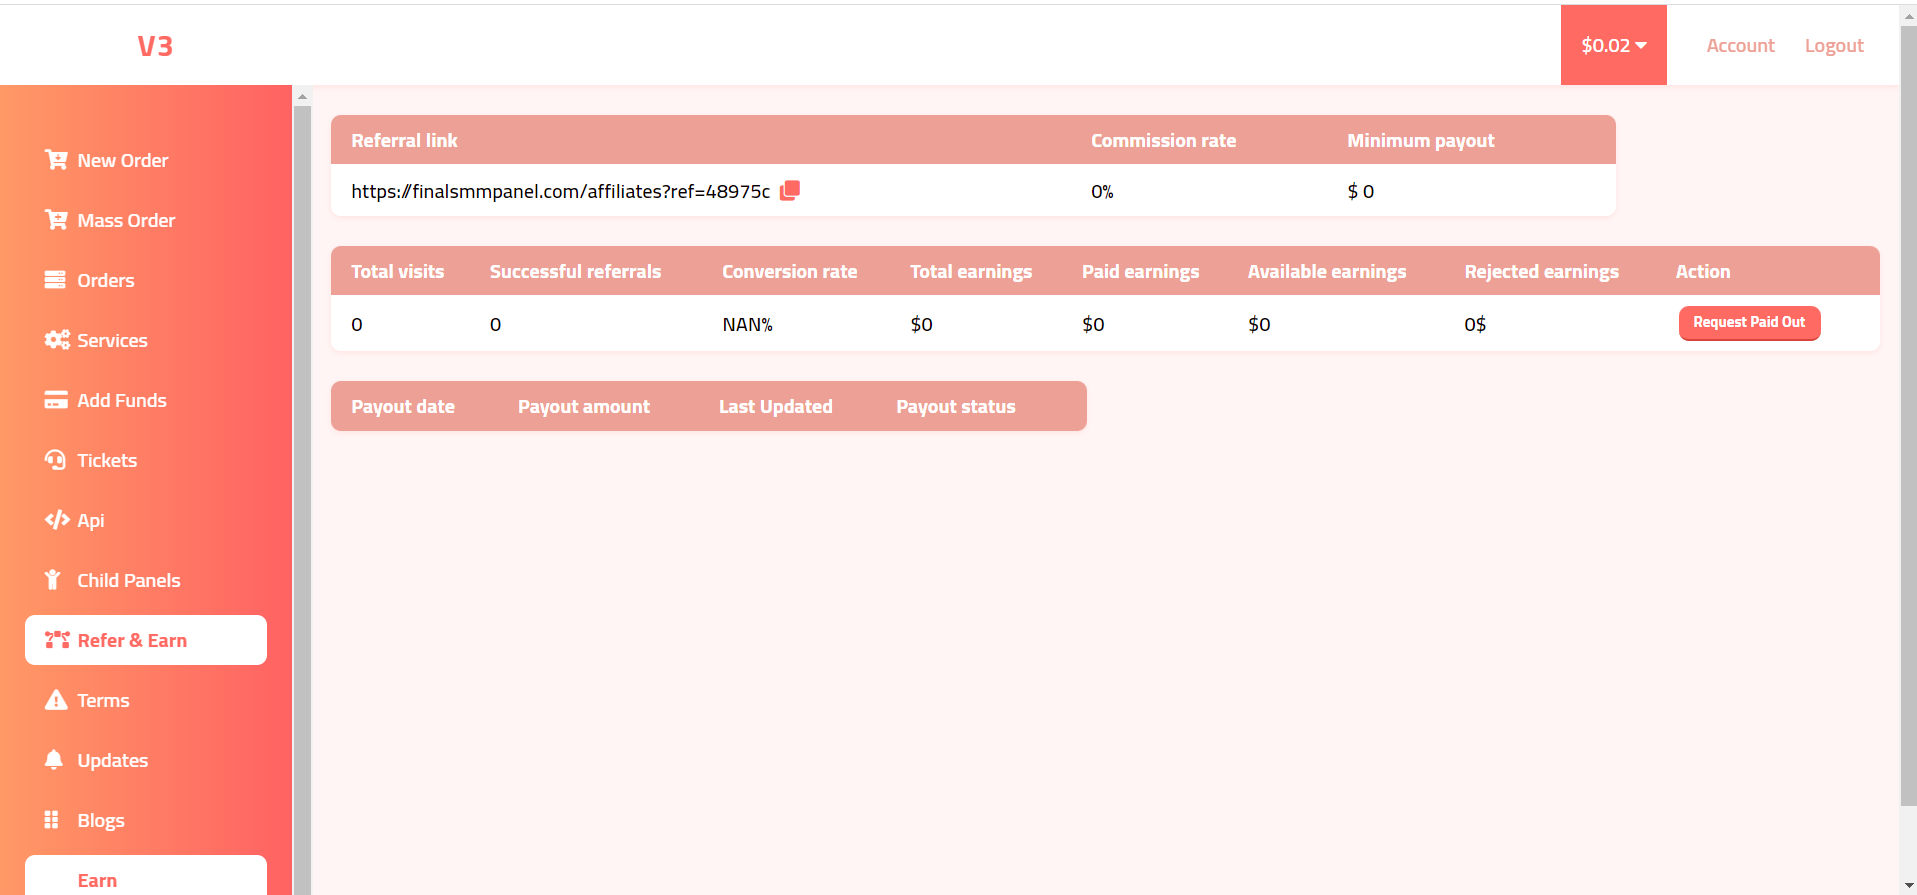This screenshot has height=895, width=1917.
Task: Open the Orders menu item
Action: pyautogui.click(x=146, y=280)
